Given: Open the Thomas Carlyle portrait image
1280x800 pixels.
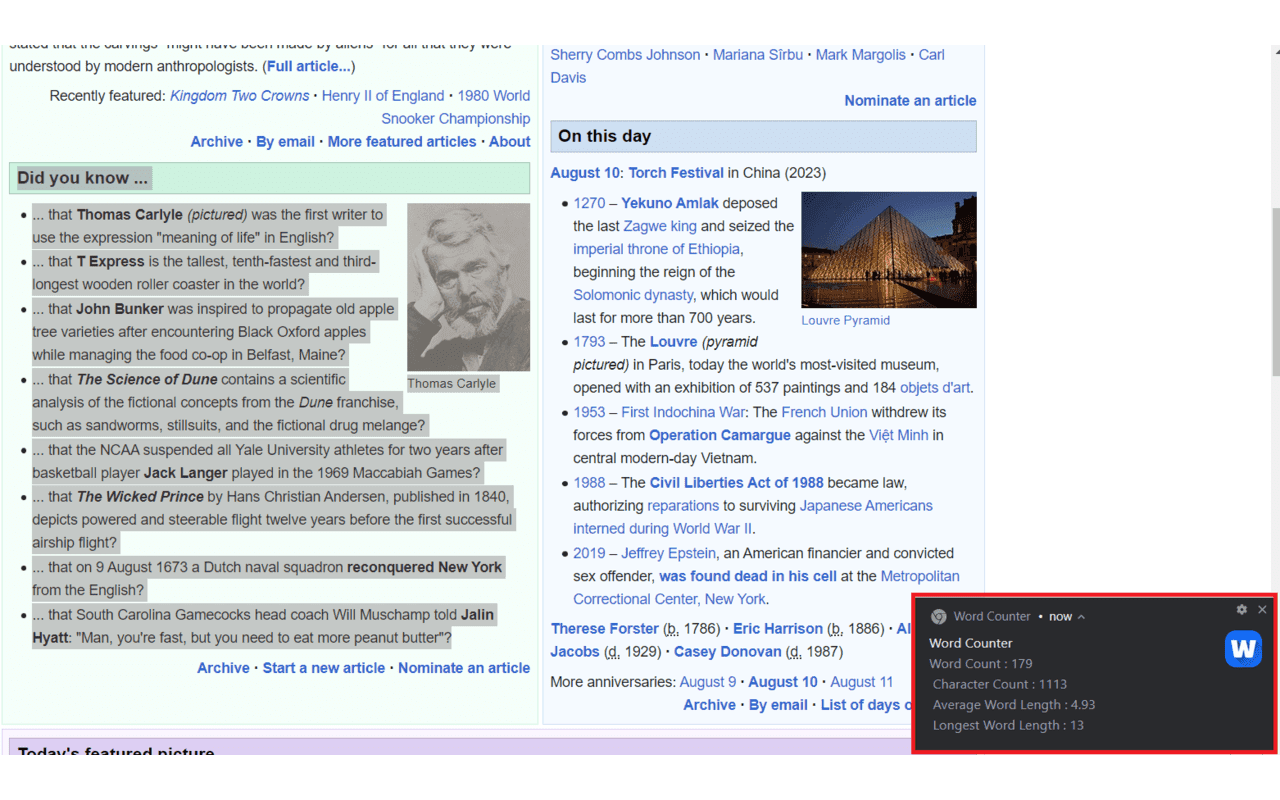Looking at the screenshot, I should [468, 287].
